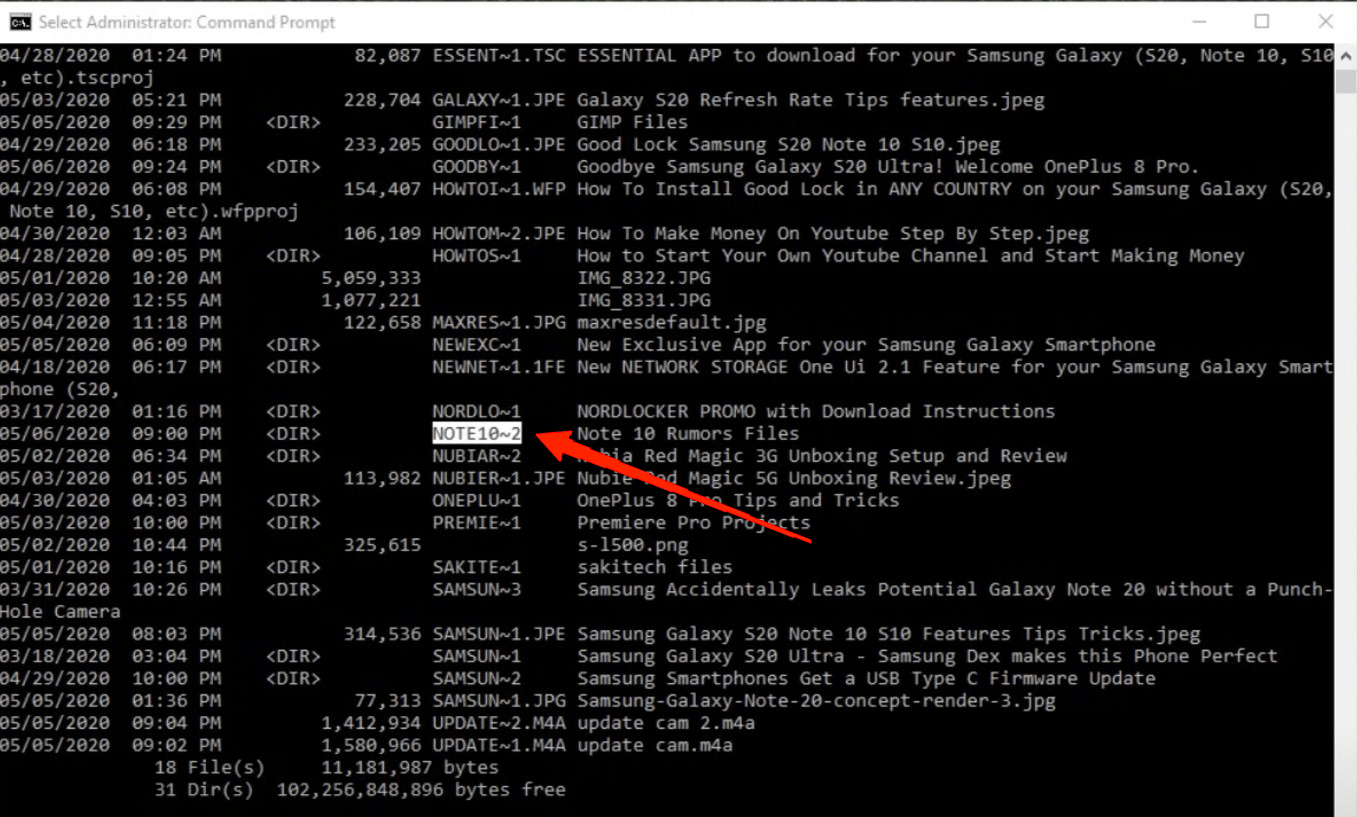This screenshot has width=1357, height=817.
Task: Click the maxresdefault.jpg file name
Action: (672, 322)
